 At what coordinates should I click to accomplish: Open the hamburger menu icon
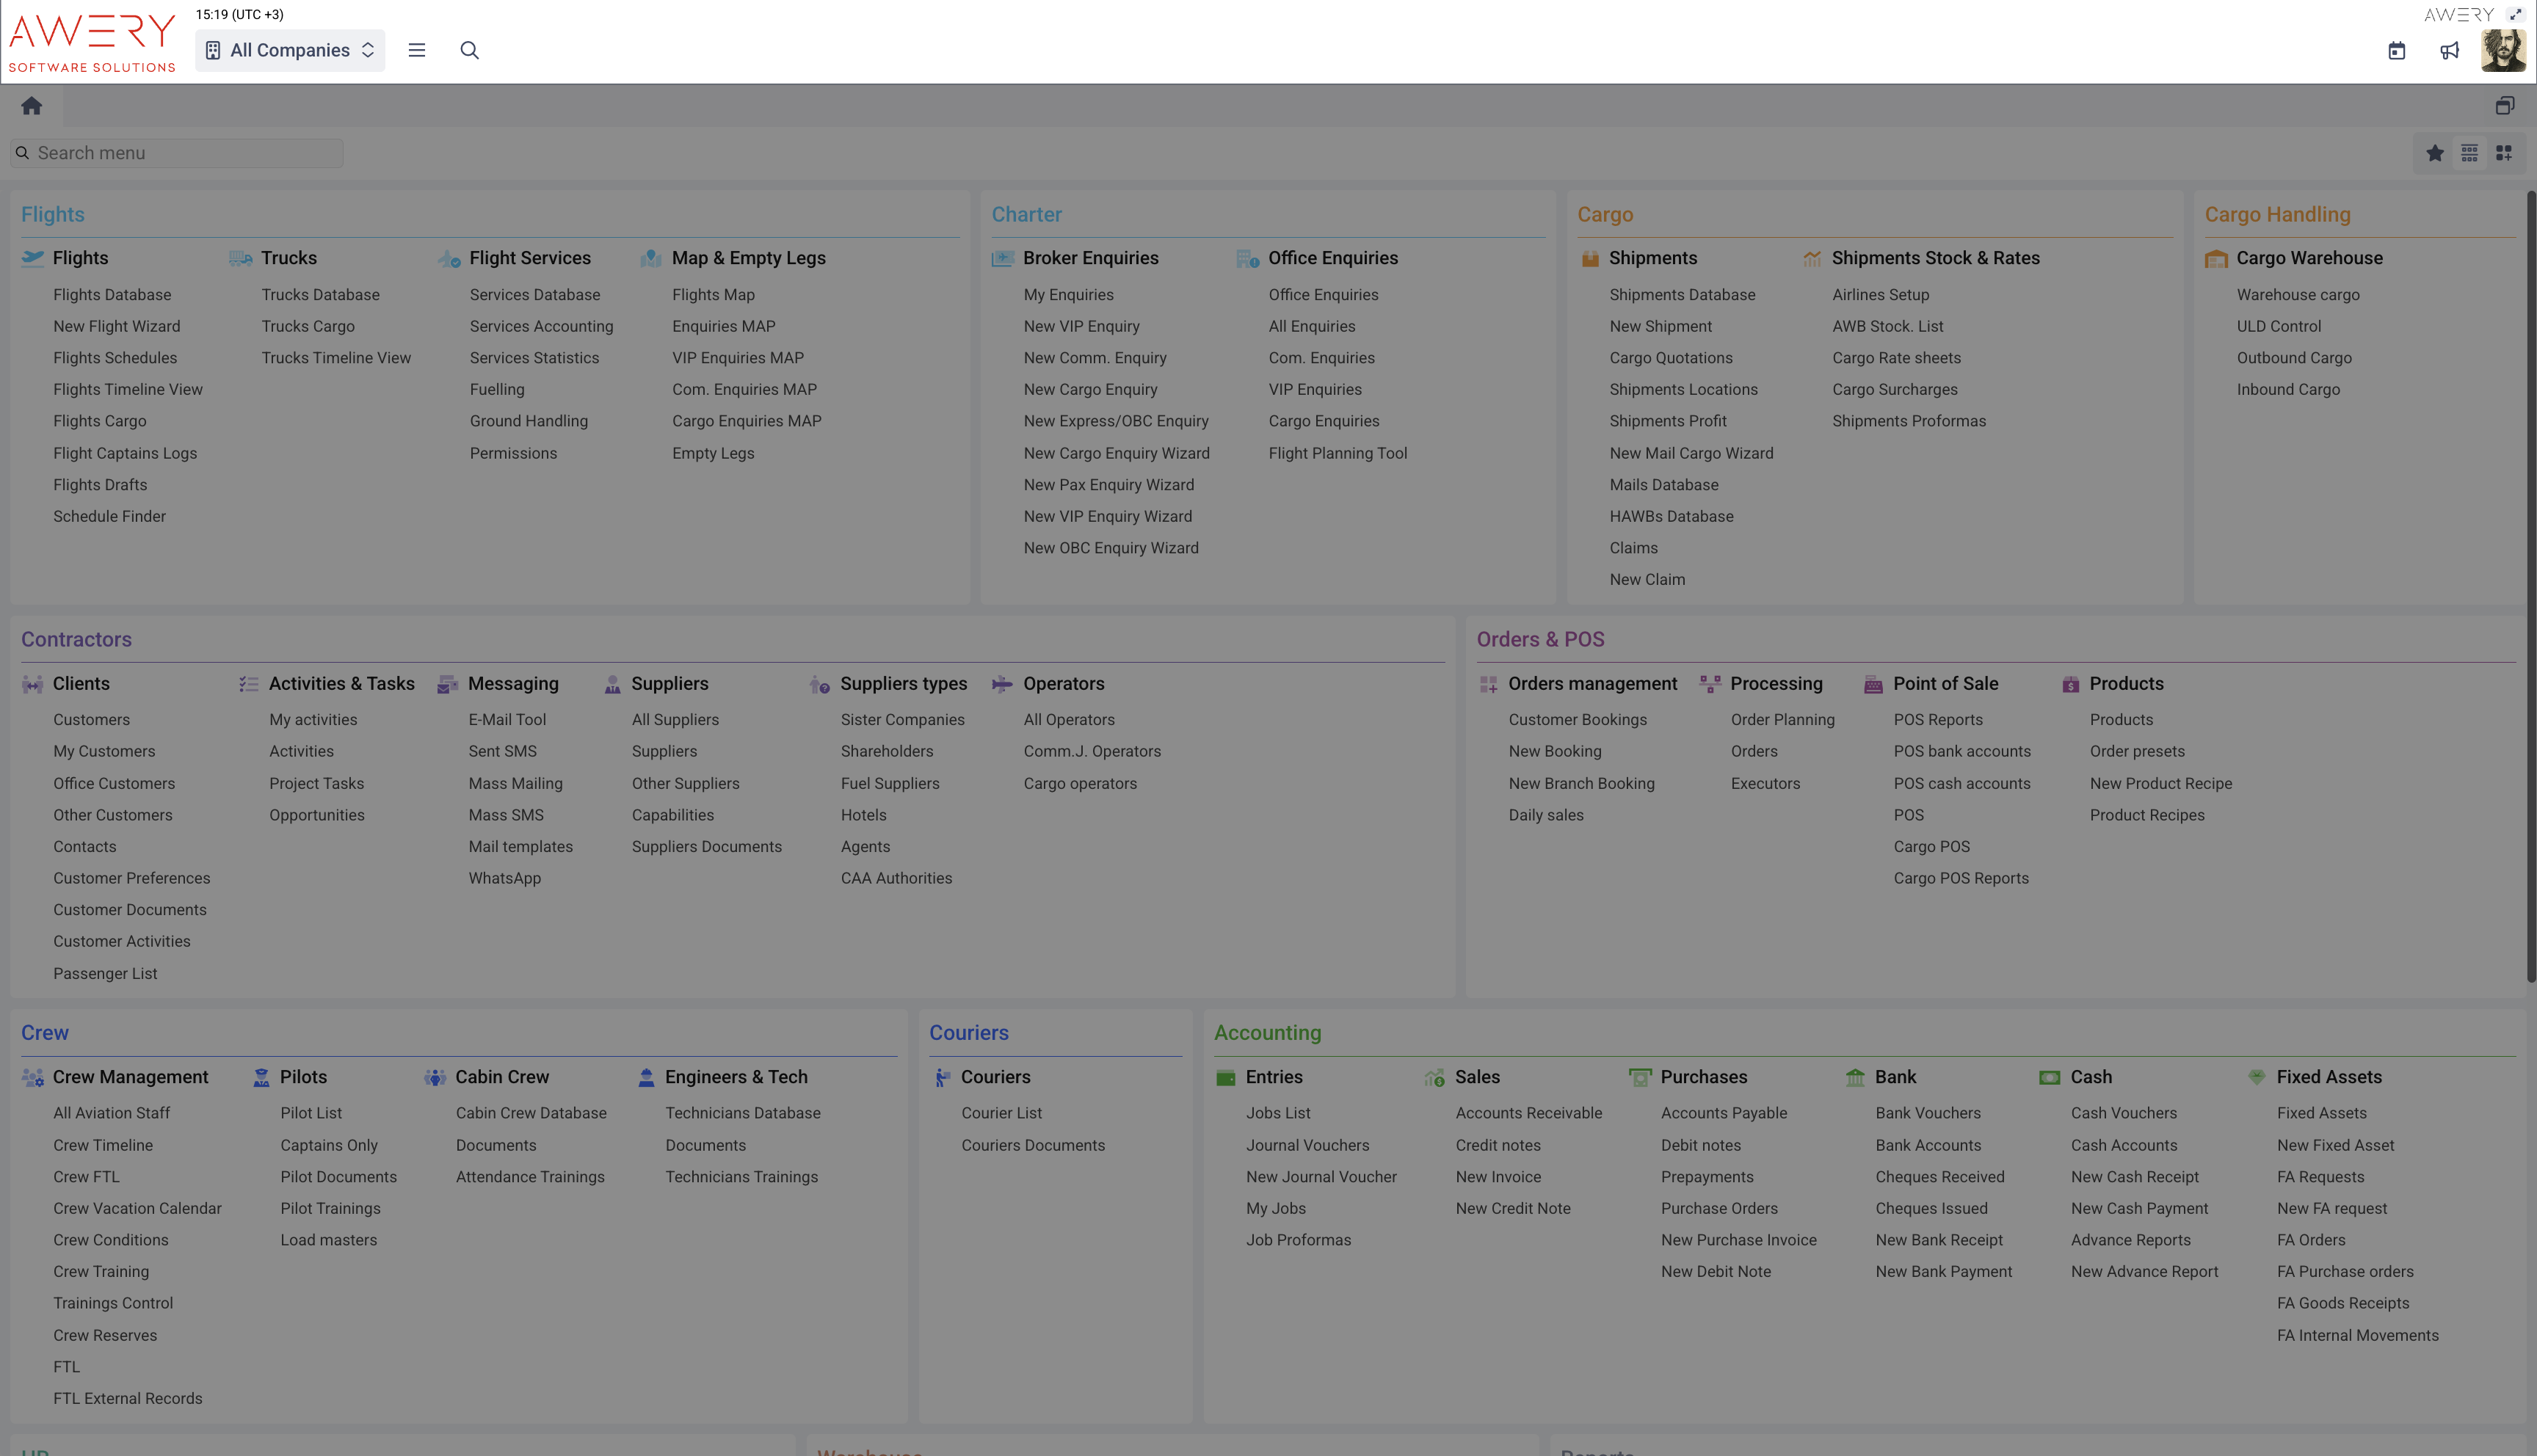417,50
